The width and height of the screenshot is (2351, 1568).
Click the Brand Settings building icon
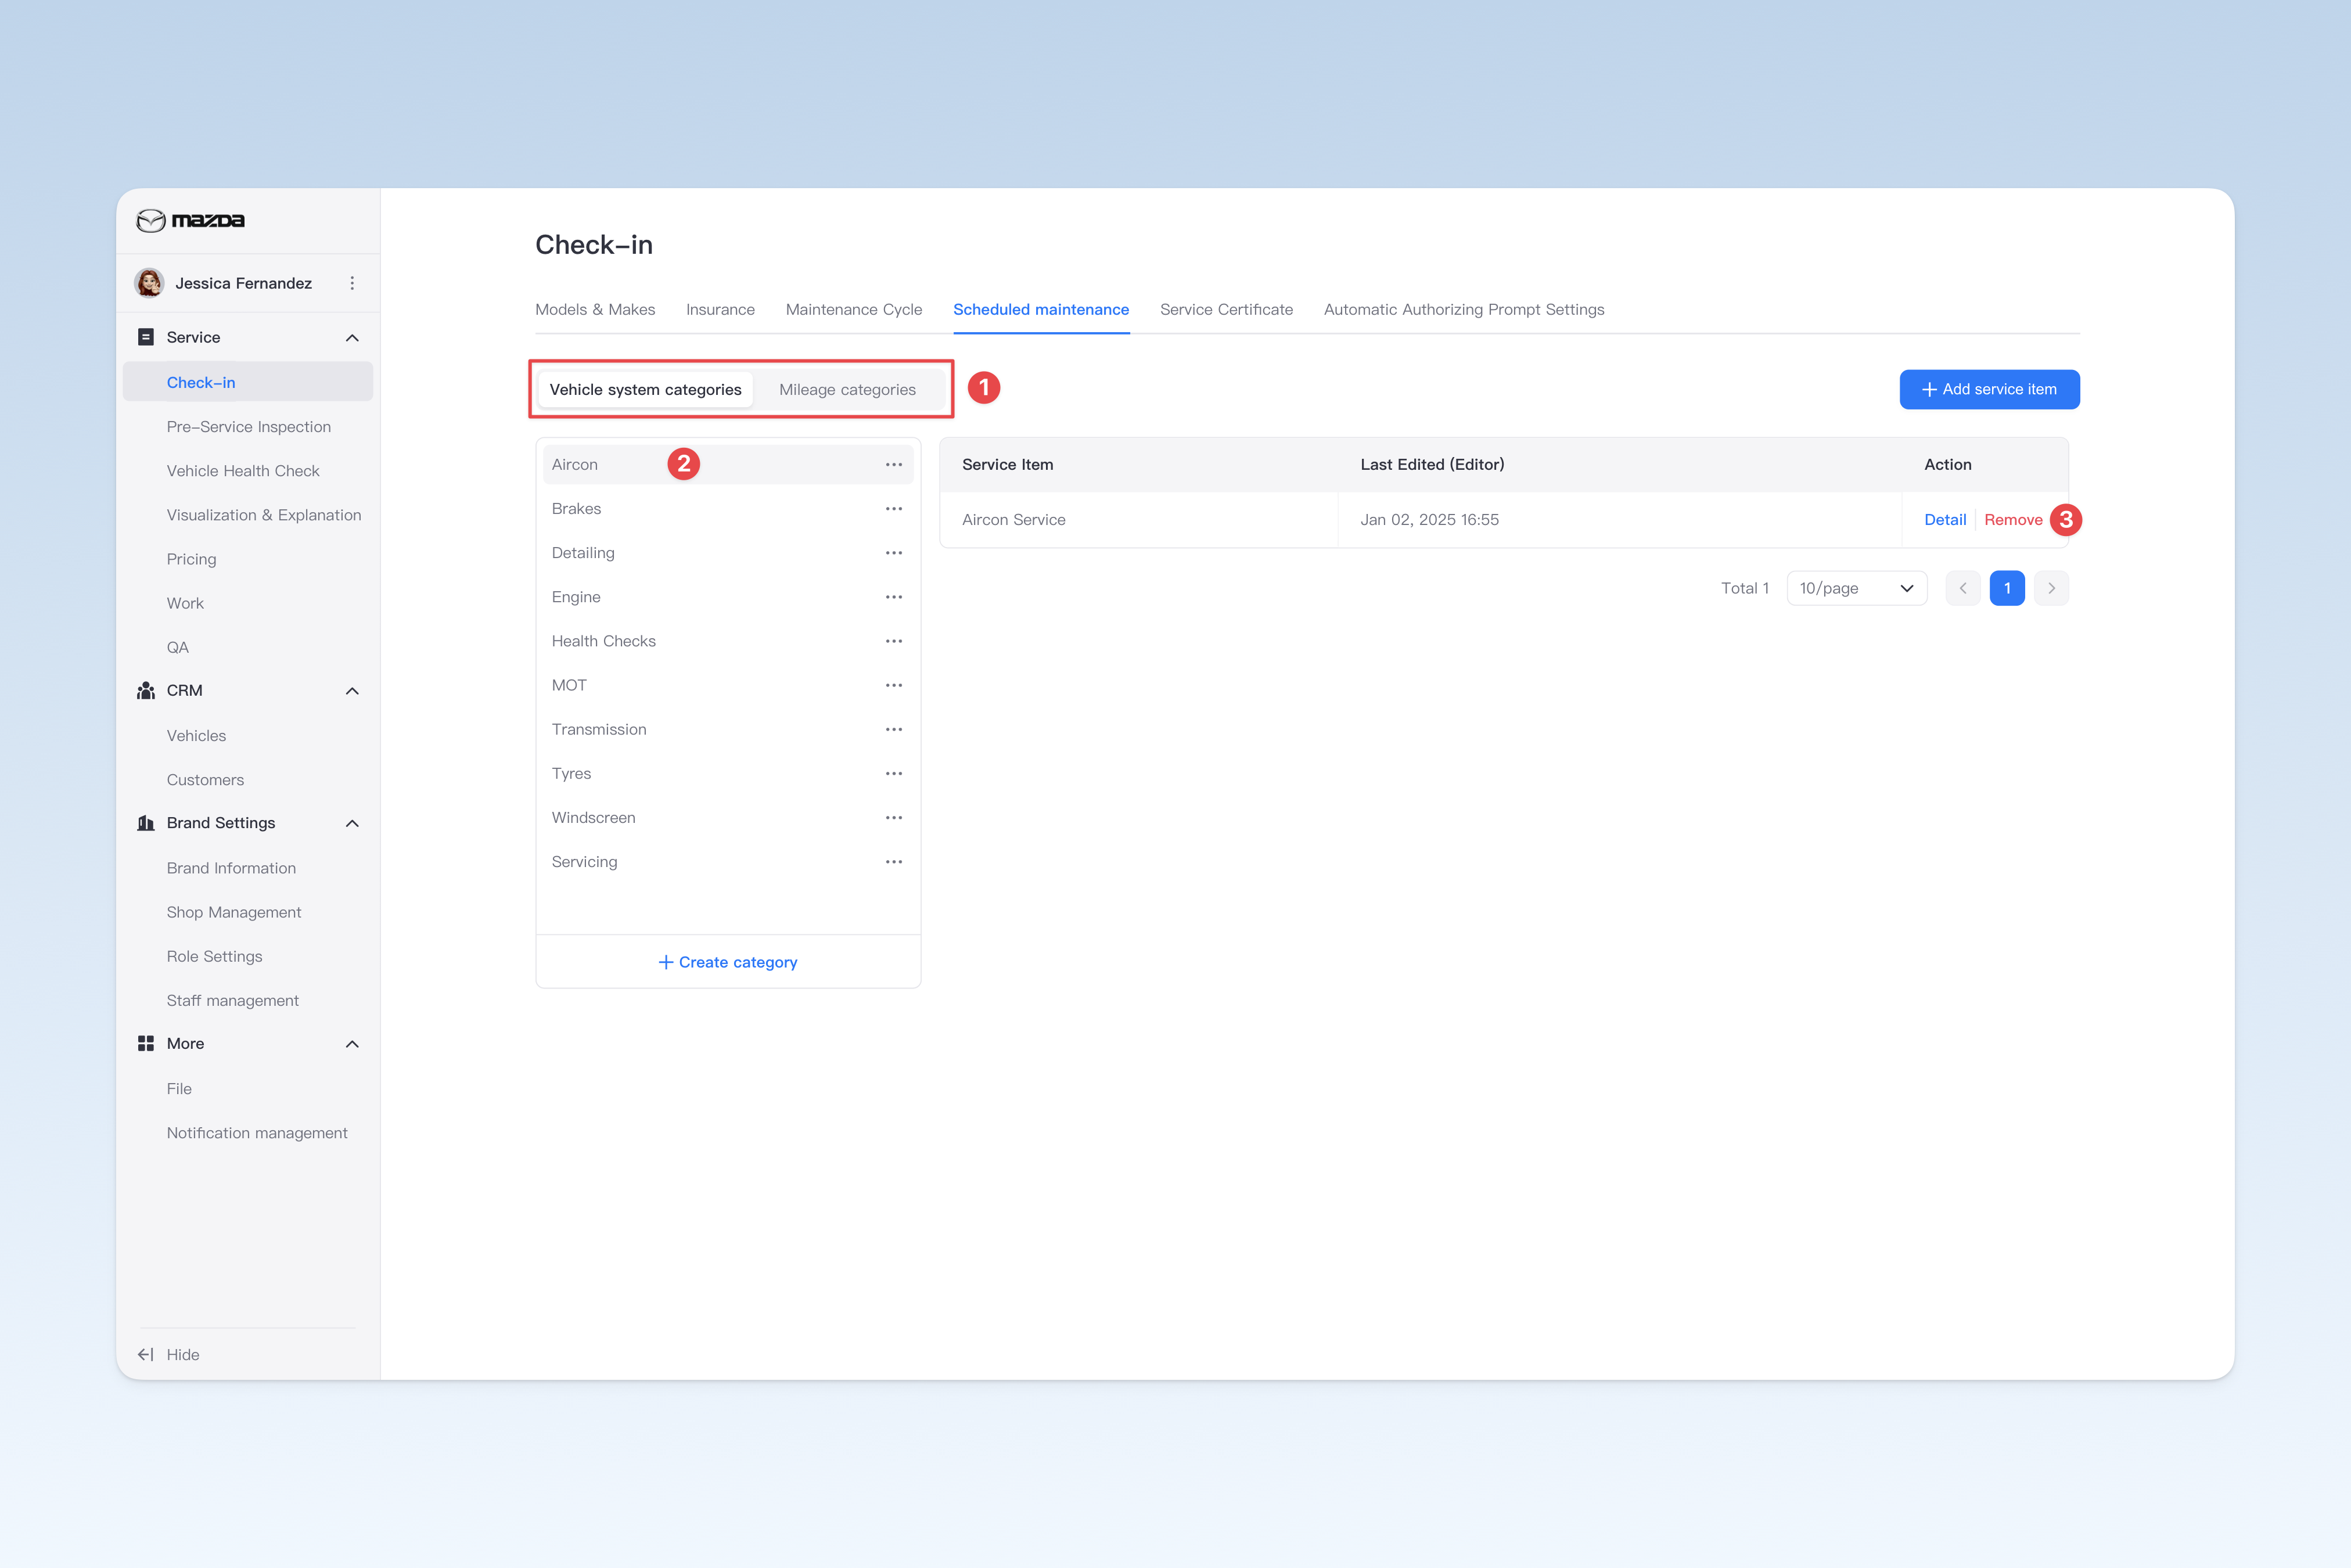(x=146, y=823)
